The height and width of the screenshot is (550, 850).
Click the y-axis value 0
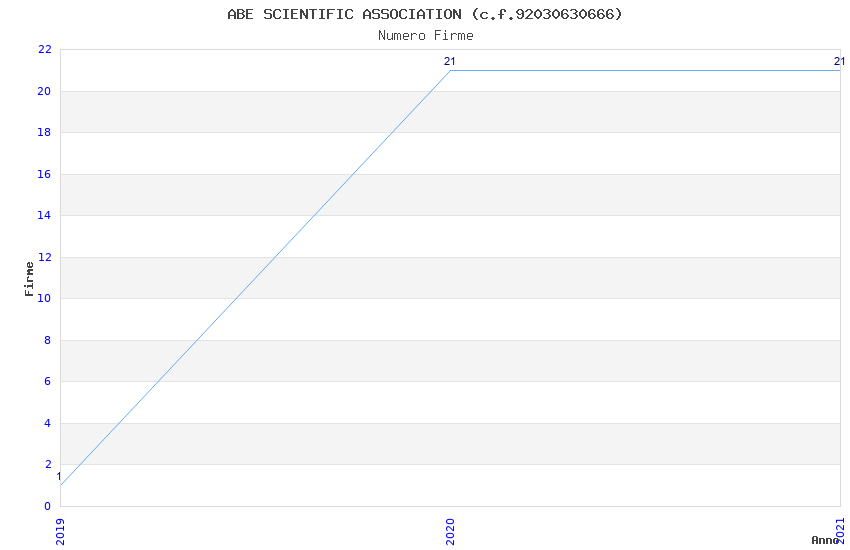tap(48, 506)
